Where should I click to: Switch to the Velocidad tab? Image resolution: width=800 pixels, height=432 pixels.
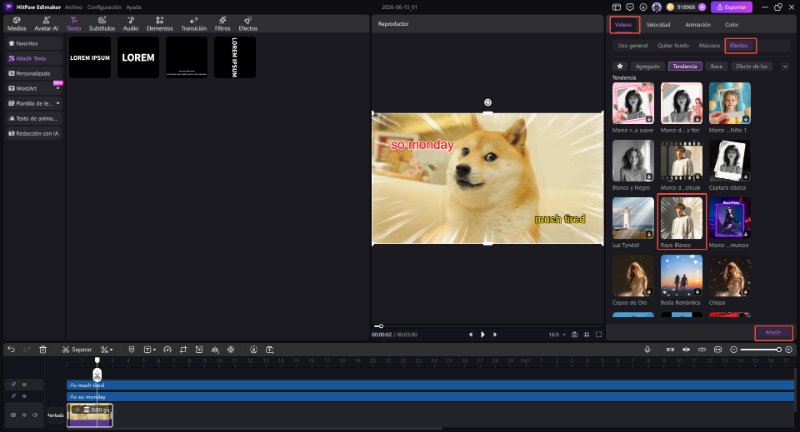[658, 24]
